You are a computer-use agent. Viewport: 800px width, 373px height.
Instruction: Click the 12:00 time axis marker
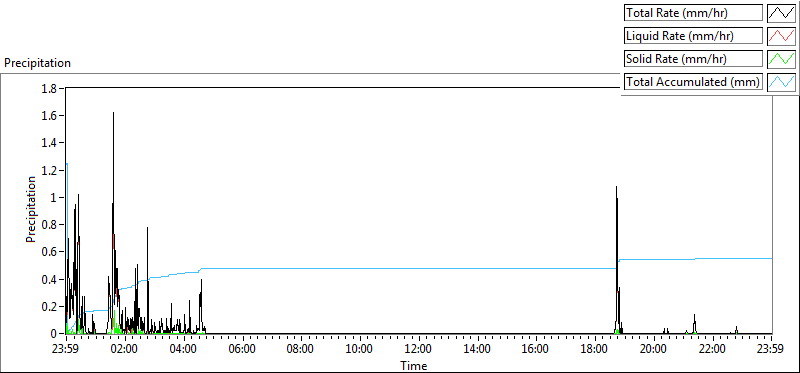point(419,350)
